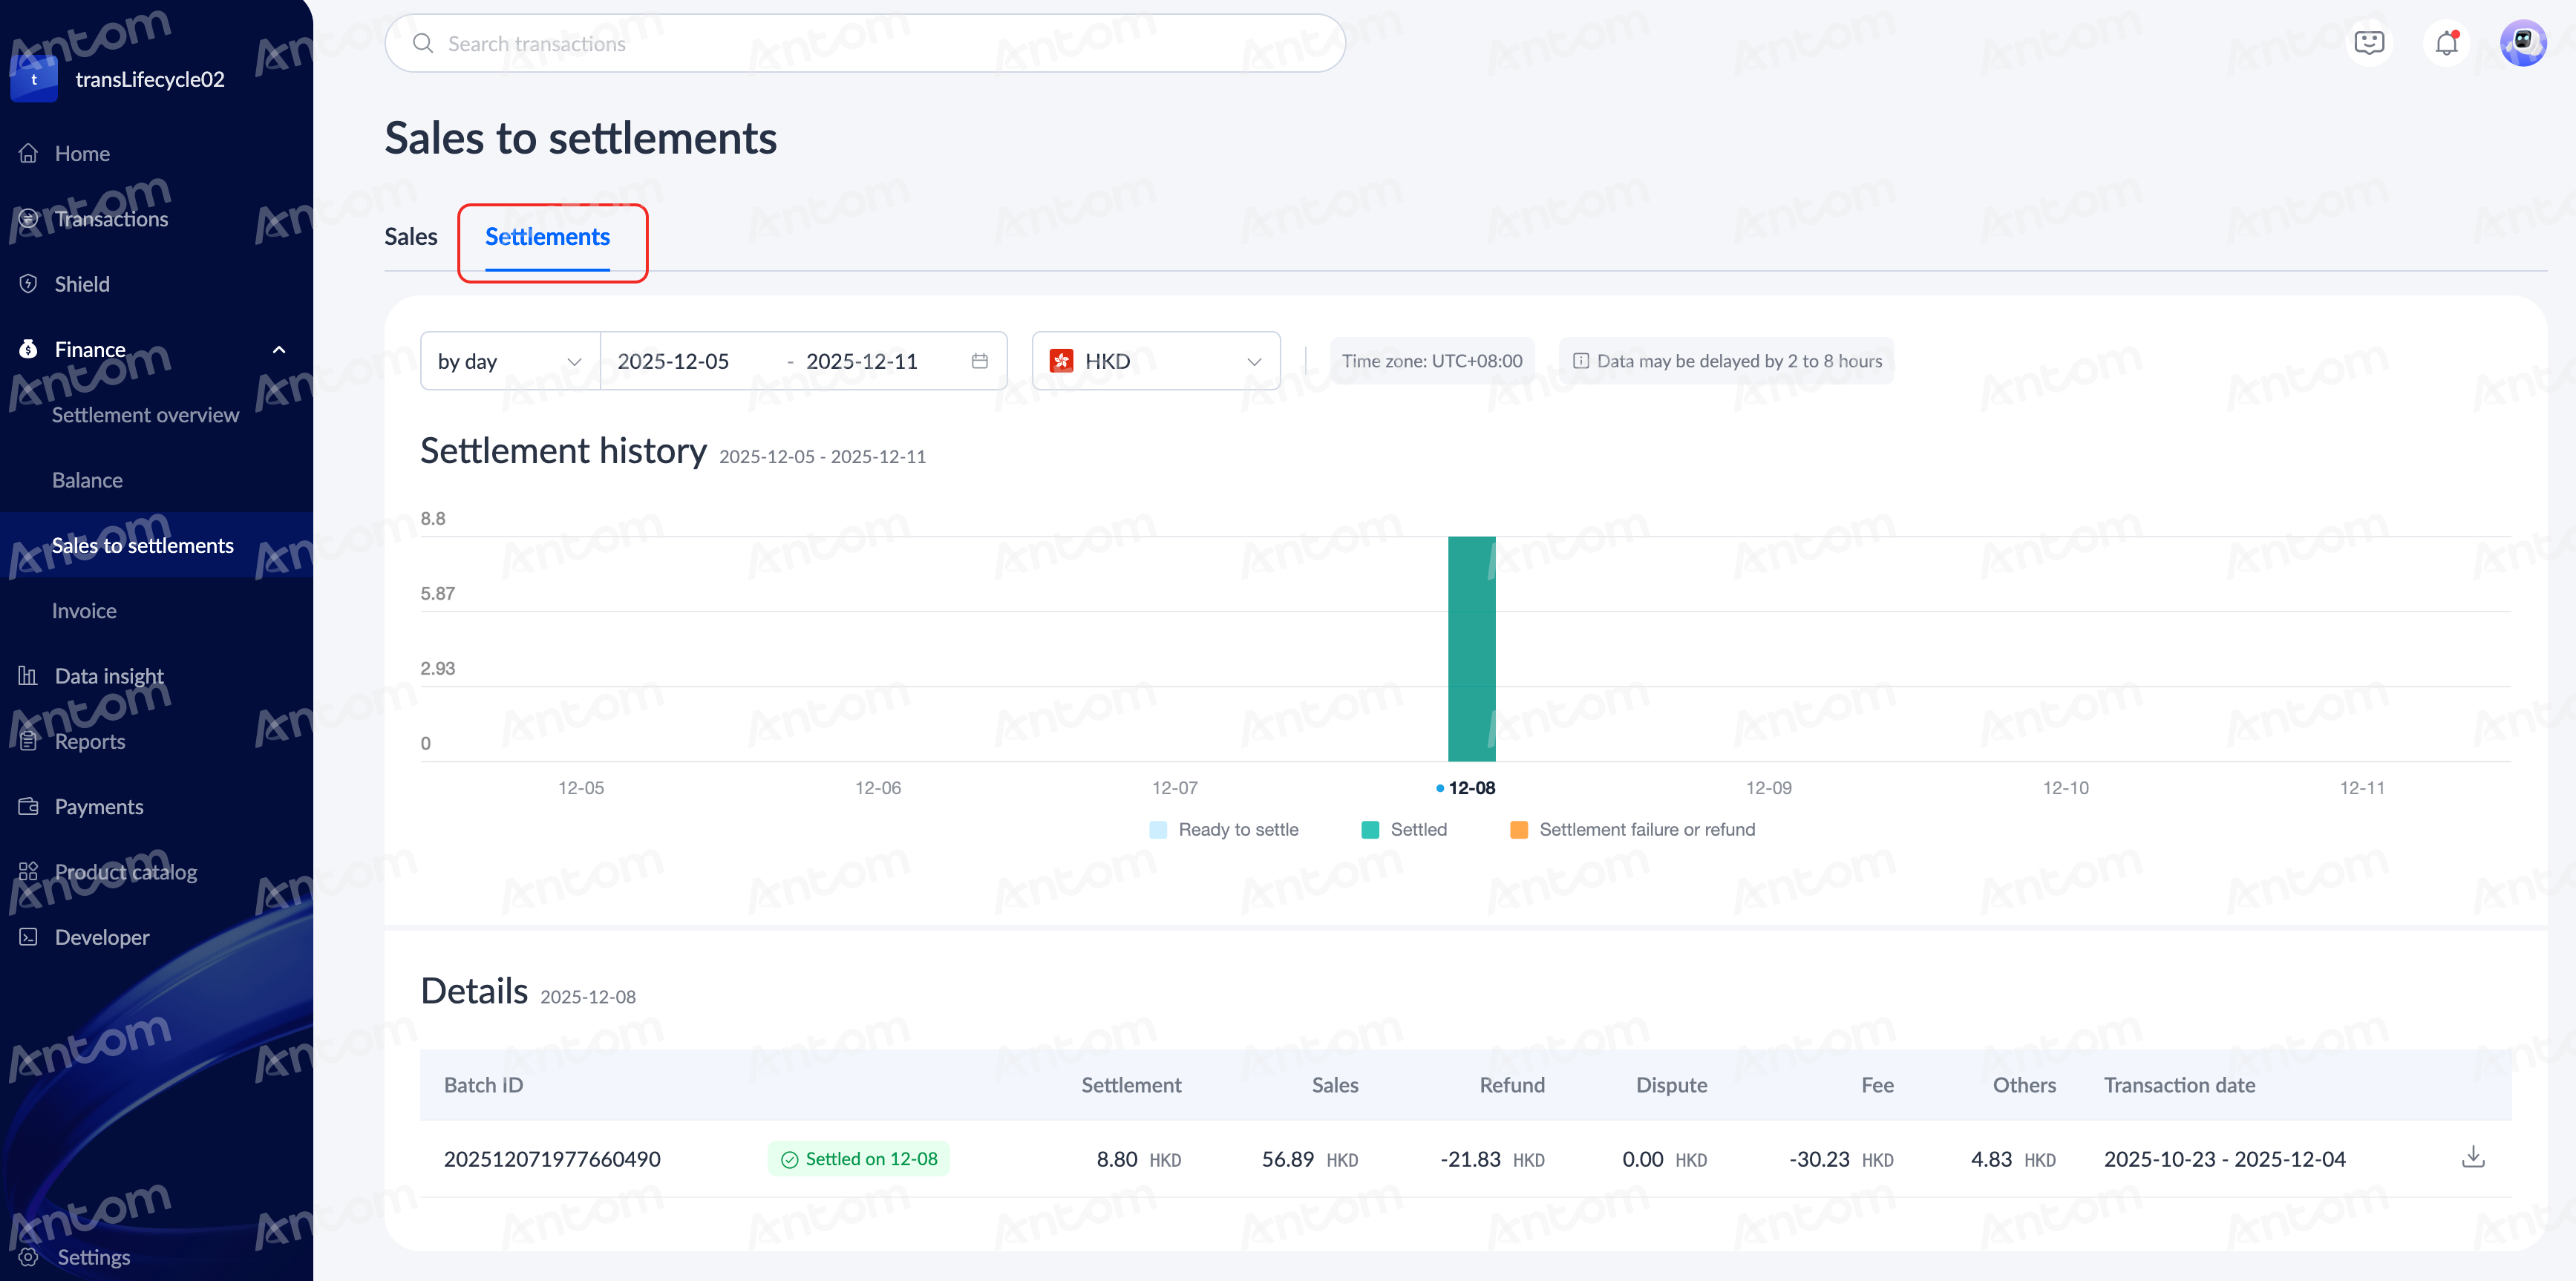2576x1281 pixels.
Task: Click the Batch ID column header
Action: click(x=483, y=1085)
